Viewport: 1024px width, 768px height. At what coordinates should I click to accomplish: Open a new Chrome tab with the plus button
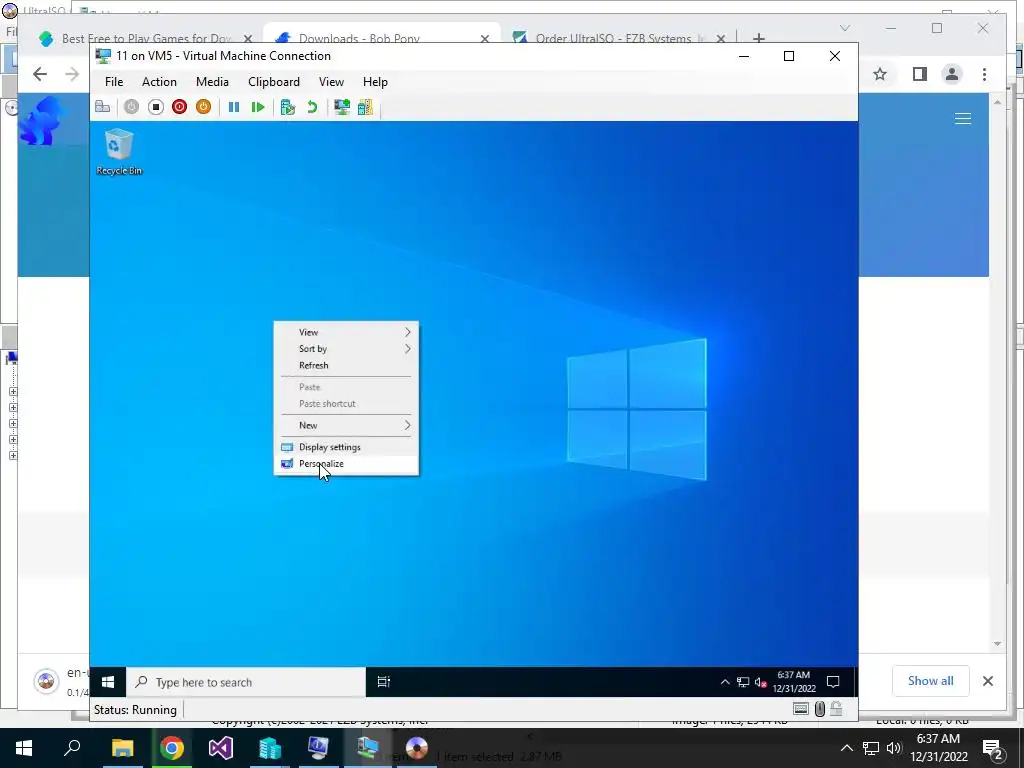click(758, 39)
